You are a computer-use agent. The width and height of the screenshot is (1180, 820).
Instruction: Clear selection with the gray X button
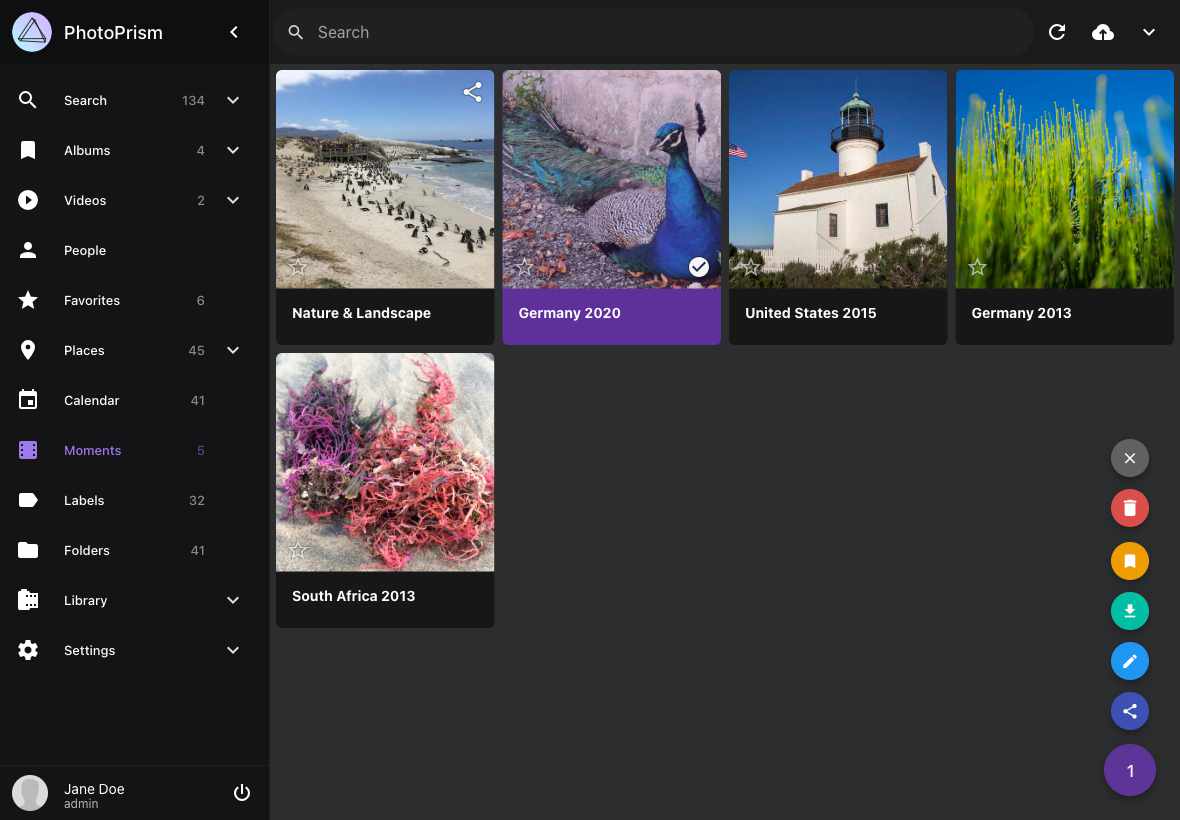(1130, 458)
